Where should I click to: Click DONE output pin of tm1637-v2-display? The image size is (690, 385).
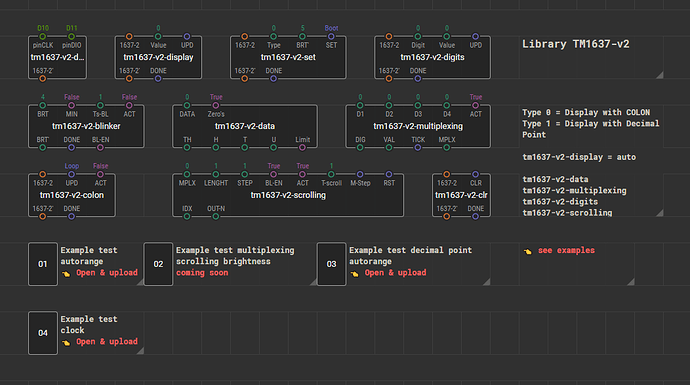click(x=158, y=79)
